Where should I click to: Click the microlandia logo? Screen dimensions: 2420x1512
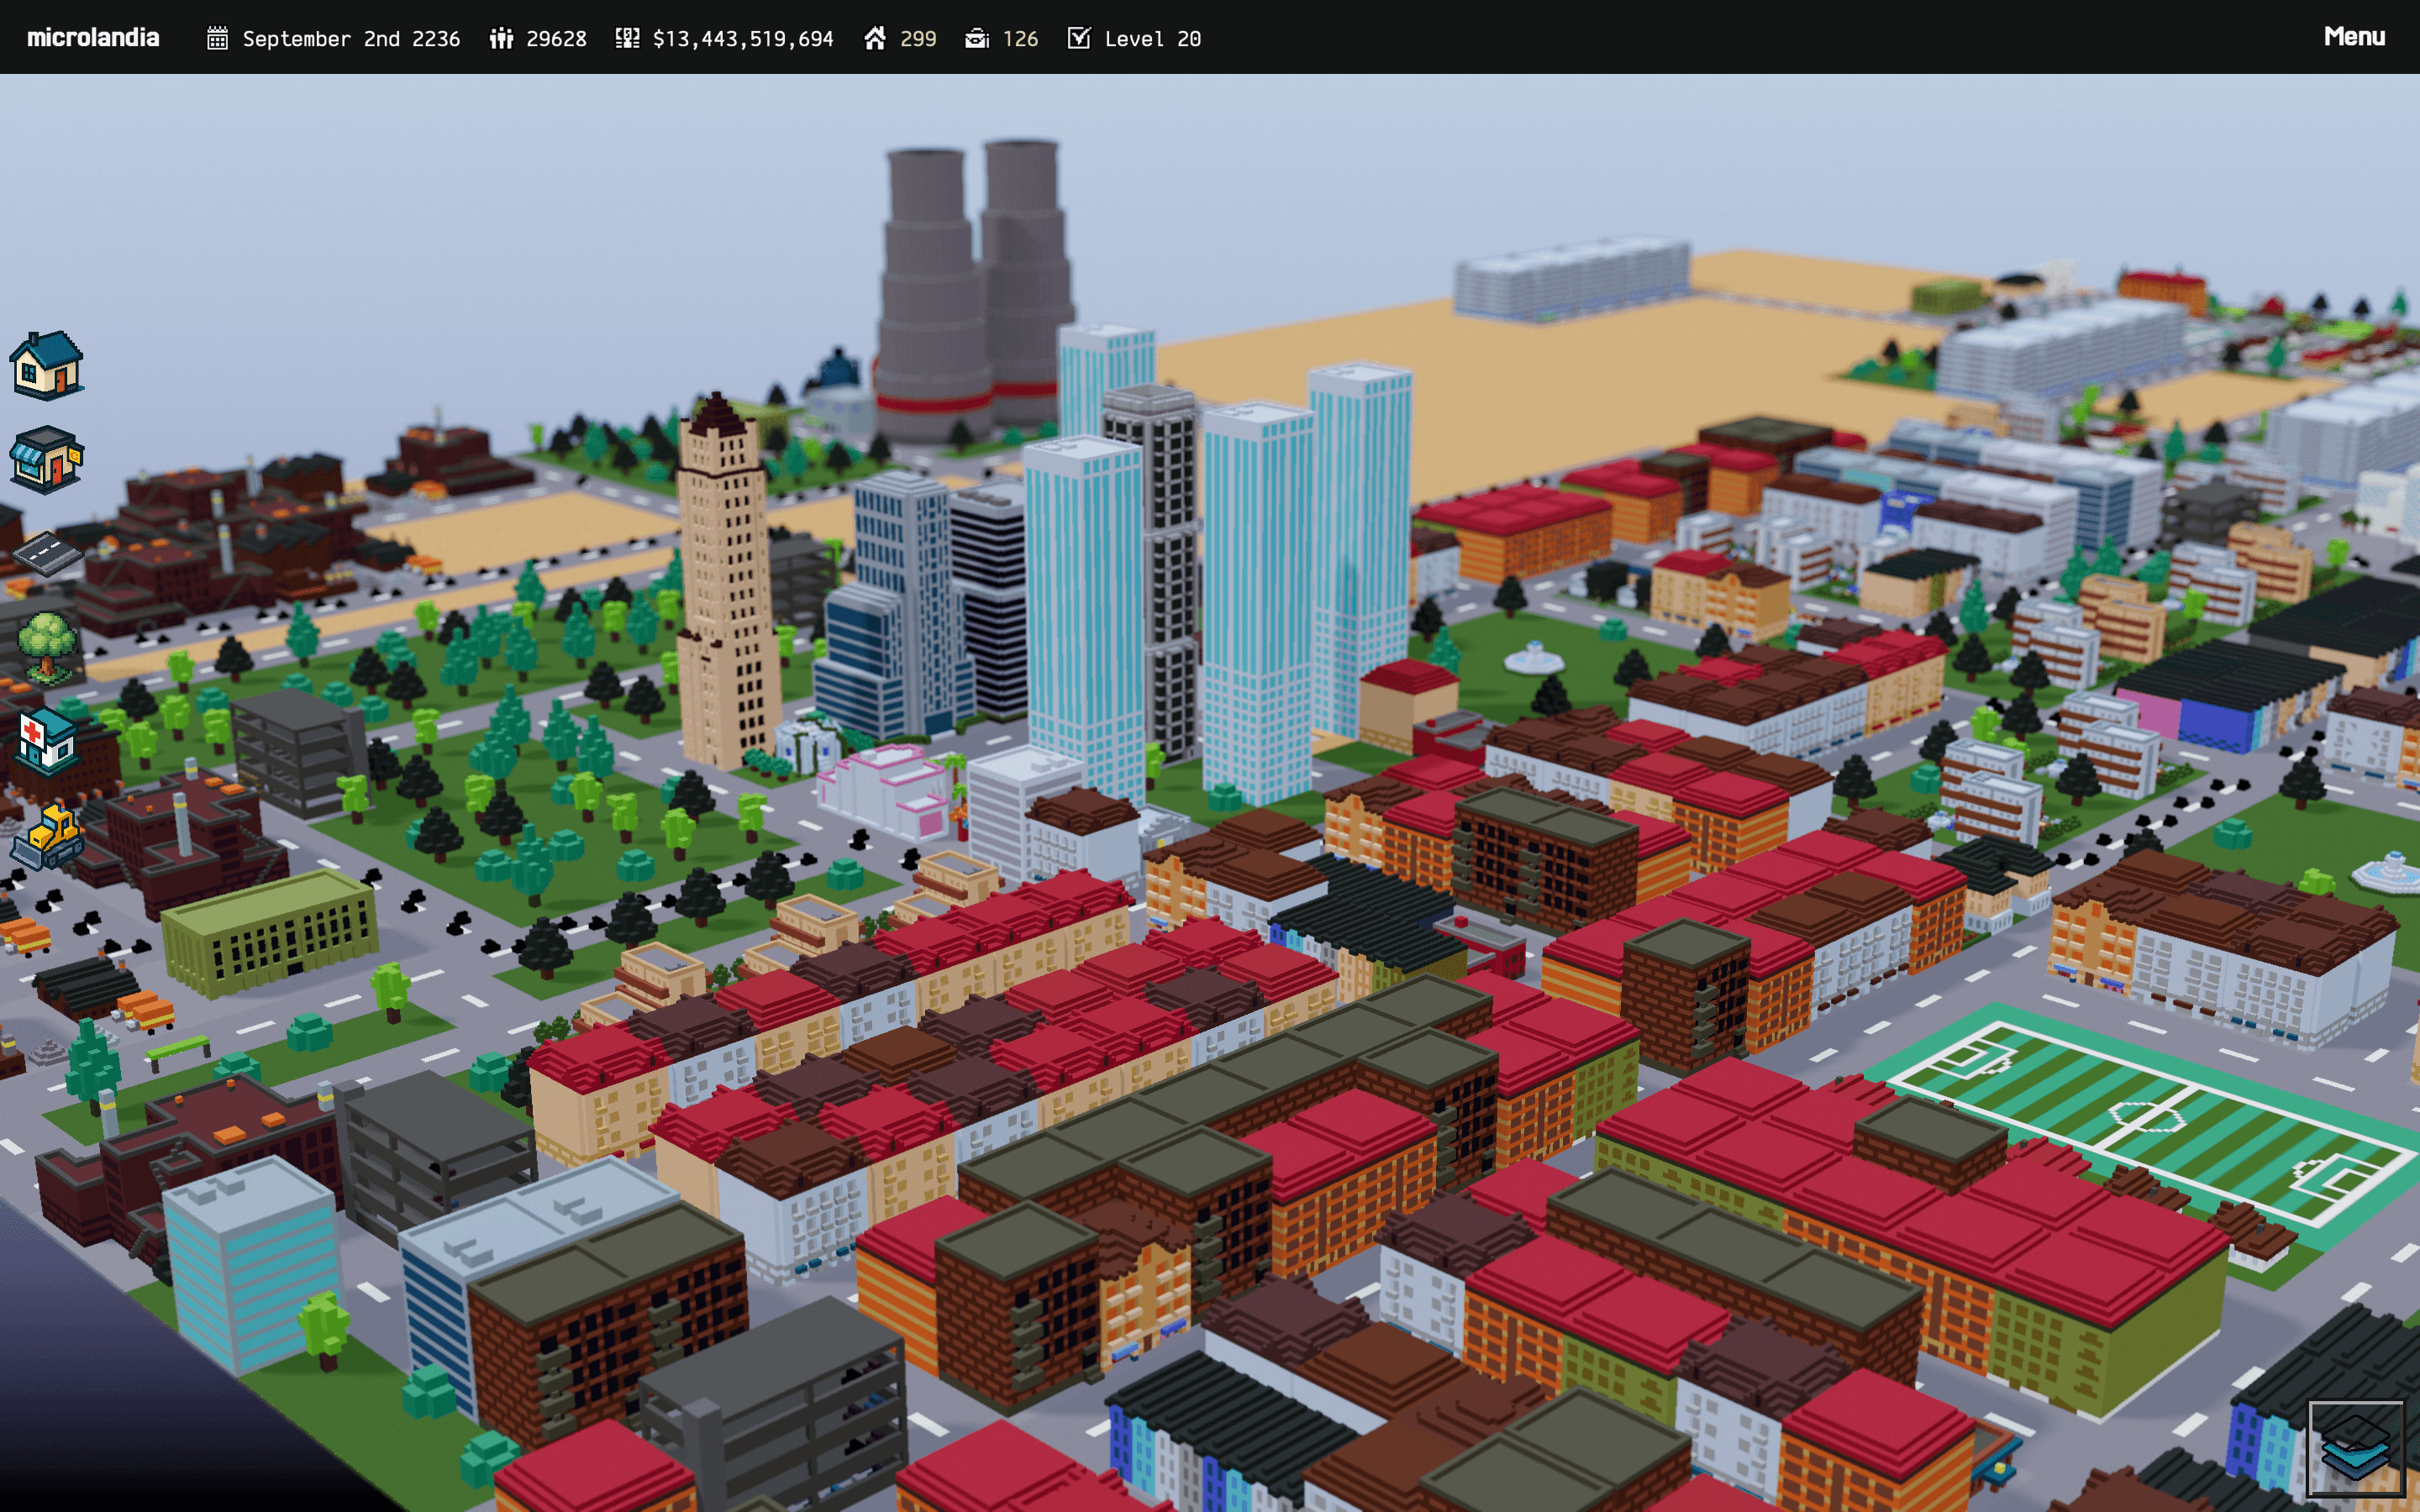tap(93, 38)
